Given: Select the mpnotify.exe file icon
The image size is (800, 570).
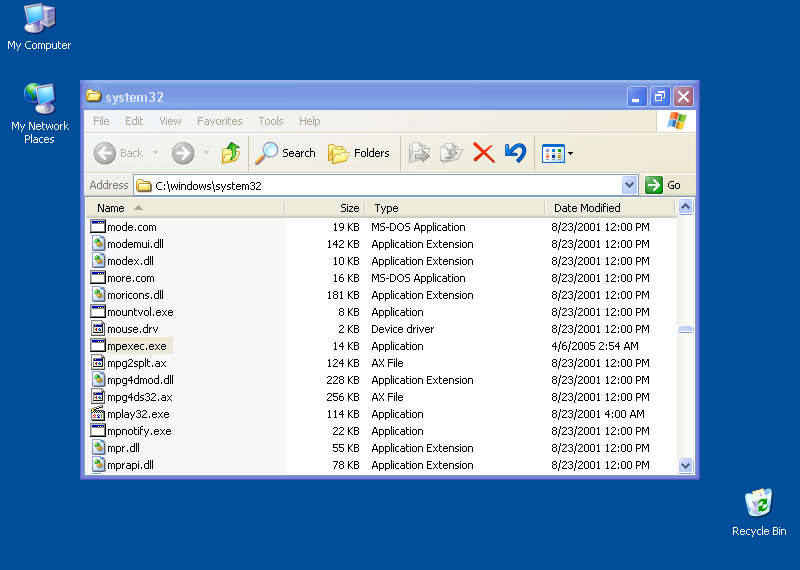Looking at the screenshot, I should [x=98, y=431].
